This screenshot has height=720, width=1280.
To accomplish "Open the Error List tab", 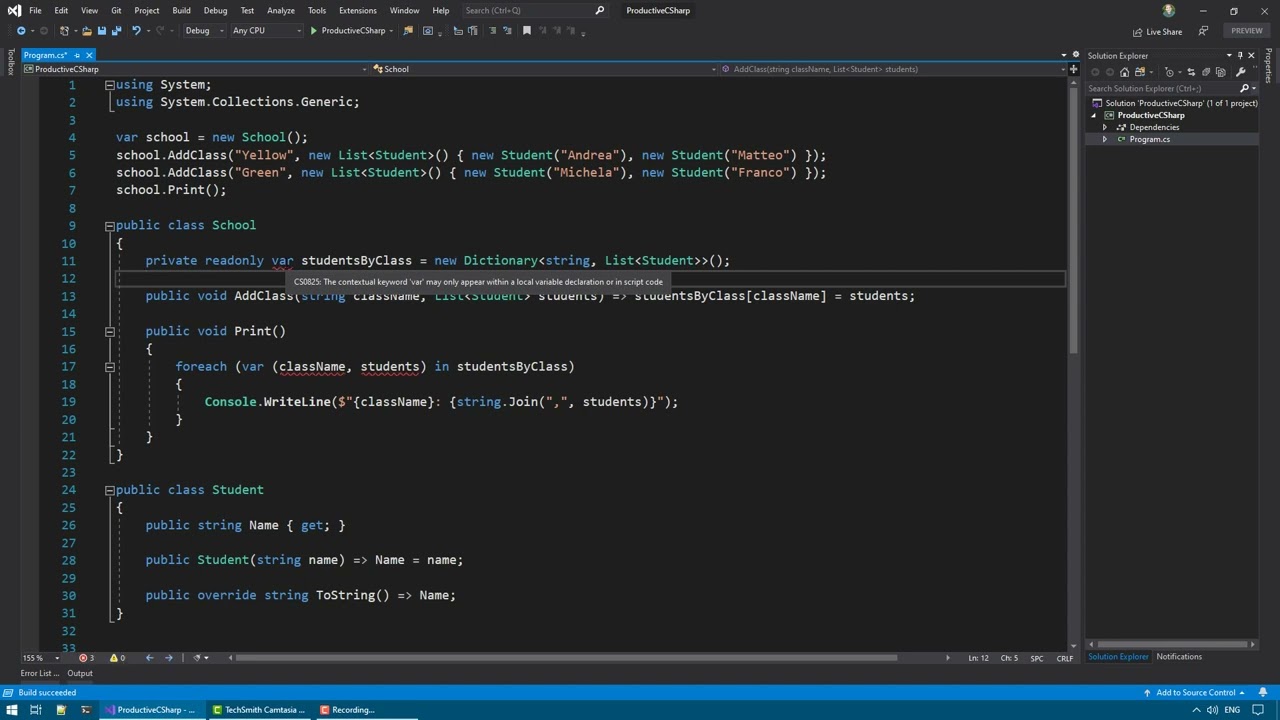I will coord(40,674).
